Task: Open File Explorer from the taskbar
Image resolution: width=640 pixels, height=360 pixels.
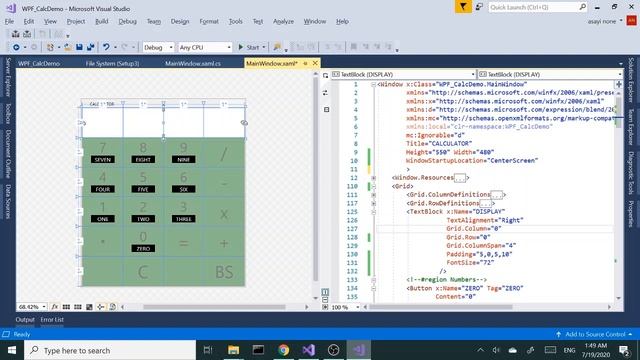Action: tap(233, 350)
